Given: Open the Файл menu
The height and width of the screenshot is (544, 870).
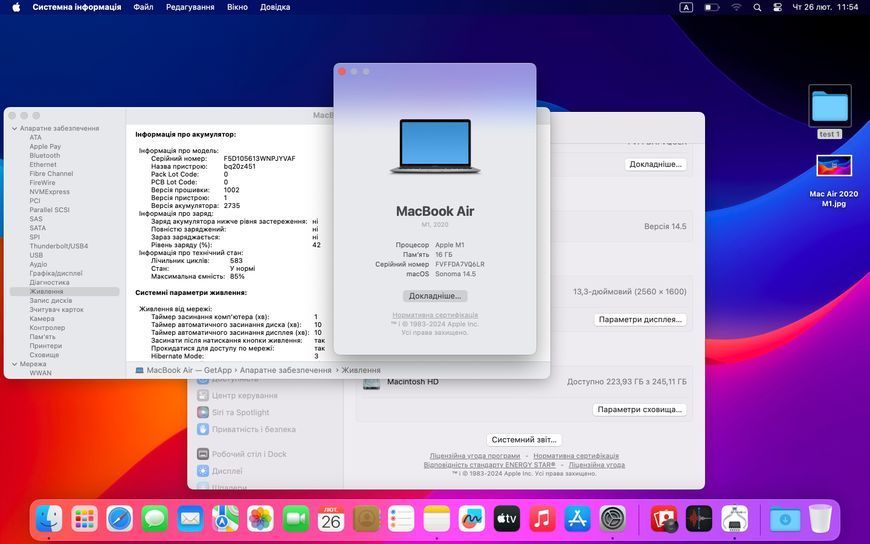Looking at the screenshot, I should (x=143, y=7).
